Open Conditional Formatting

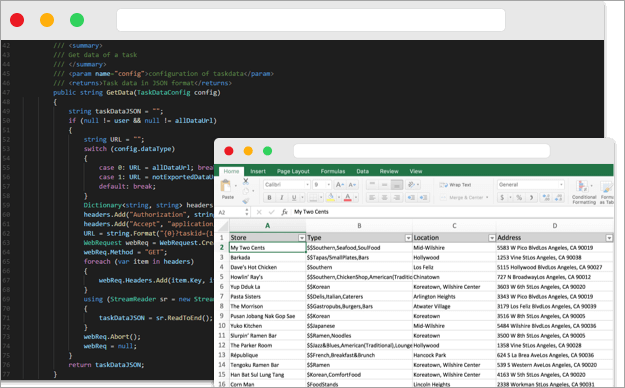pyautogui.click(x=584, y=192)
